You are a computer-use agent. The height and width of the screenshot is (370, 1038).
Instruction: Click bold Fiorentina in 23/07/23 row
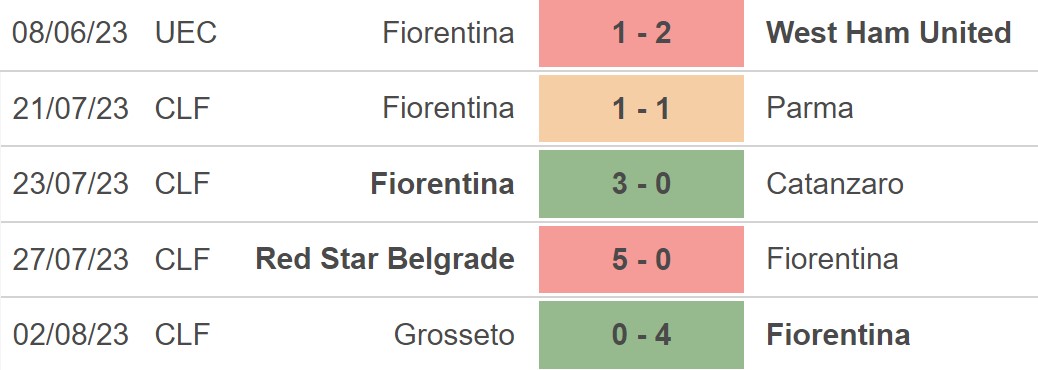442,183
